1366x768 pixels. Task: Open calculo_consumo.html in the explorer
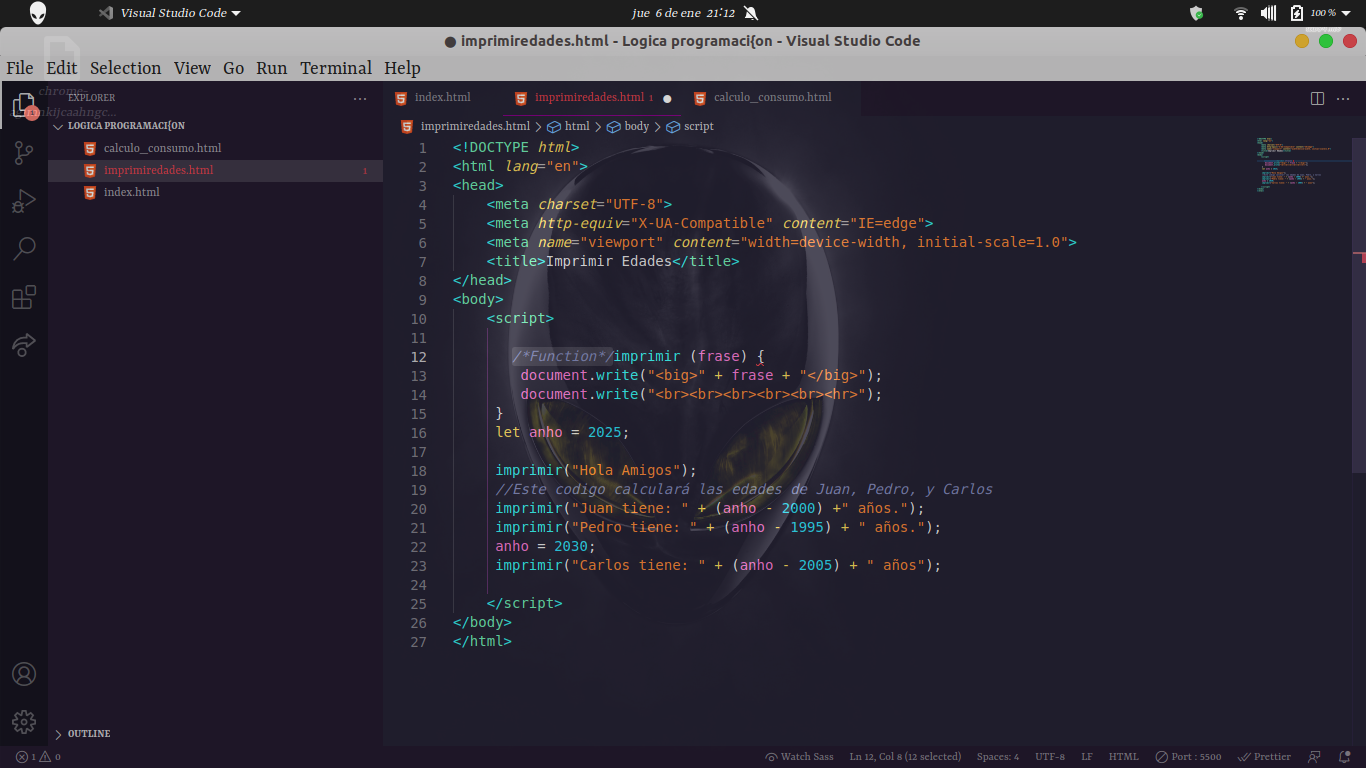pyautogui.click(x=162, y=148)
